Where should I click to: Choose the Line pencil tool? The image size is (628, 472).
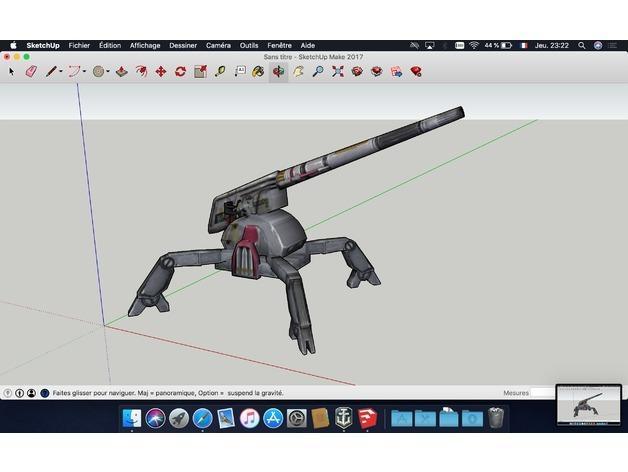(51, 72)
